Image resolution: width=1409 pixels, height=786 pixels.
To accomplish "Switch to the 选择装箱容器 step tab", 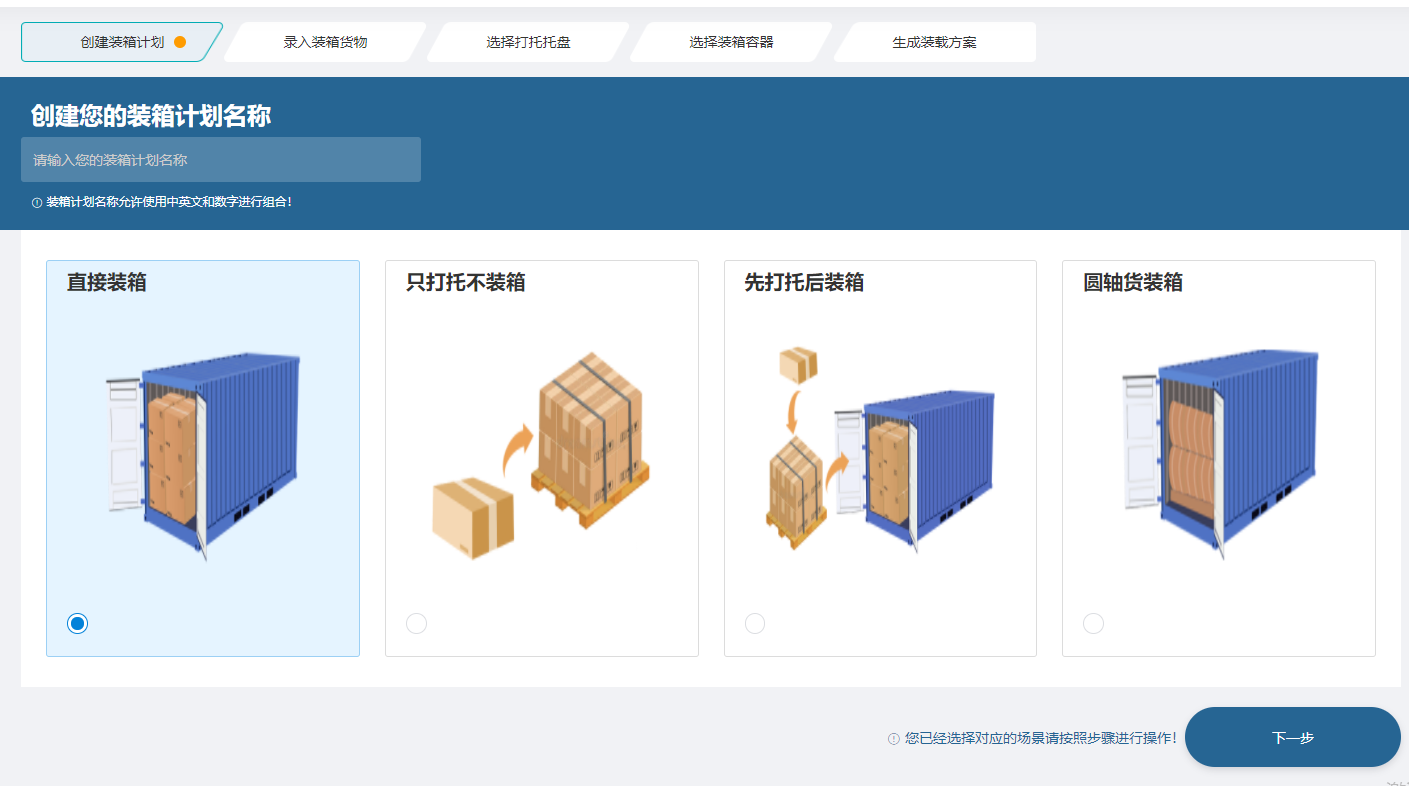I will (x=731, y=42).
